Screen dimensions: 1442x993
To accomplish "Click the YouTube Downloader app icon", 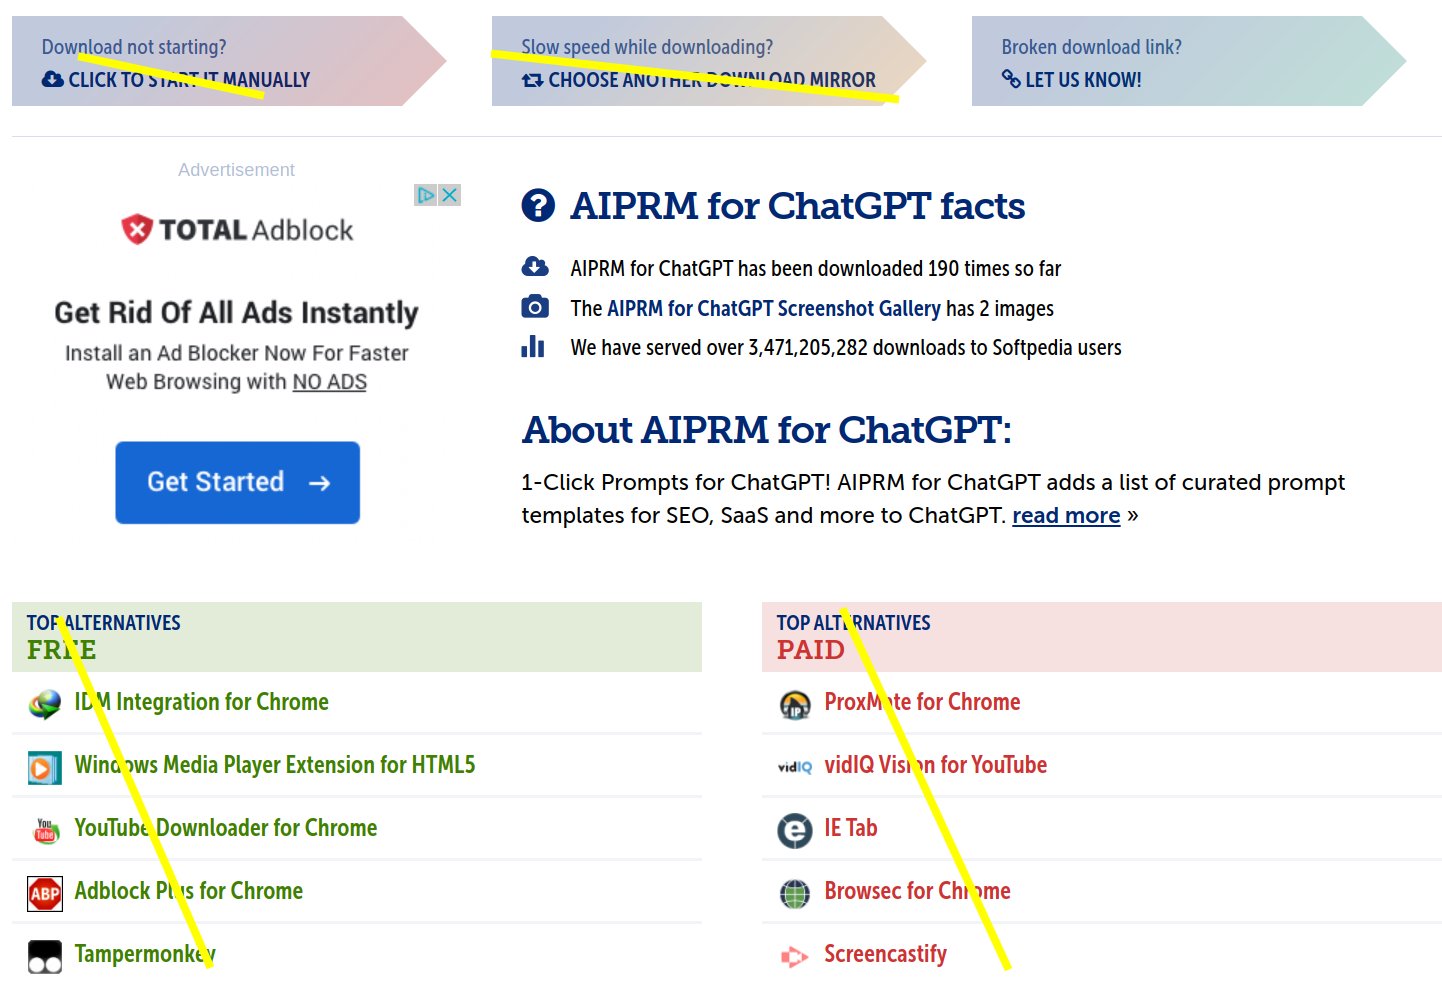I will [45, 830].
